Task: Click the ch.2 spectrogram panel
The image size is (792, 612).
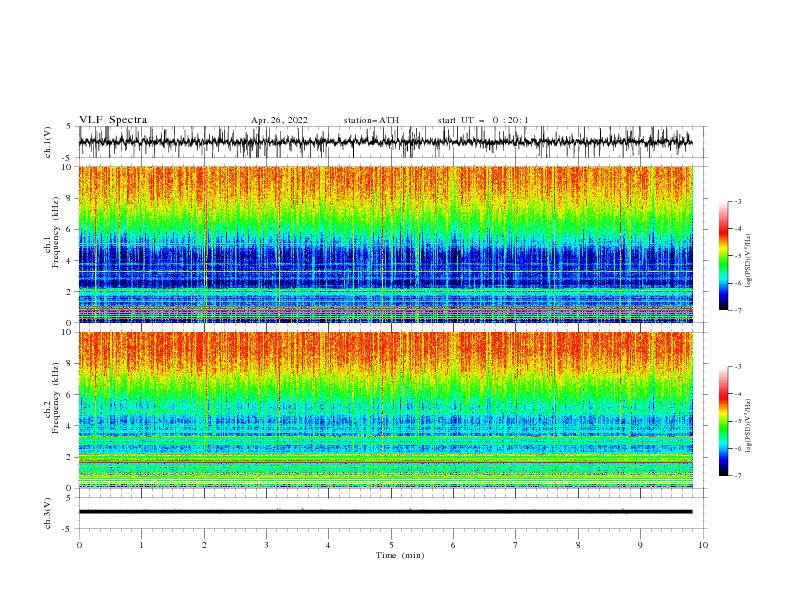Action: pyautogui.click(x=385, y=410)
